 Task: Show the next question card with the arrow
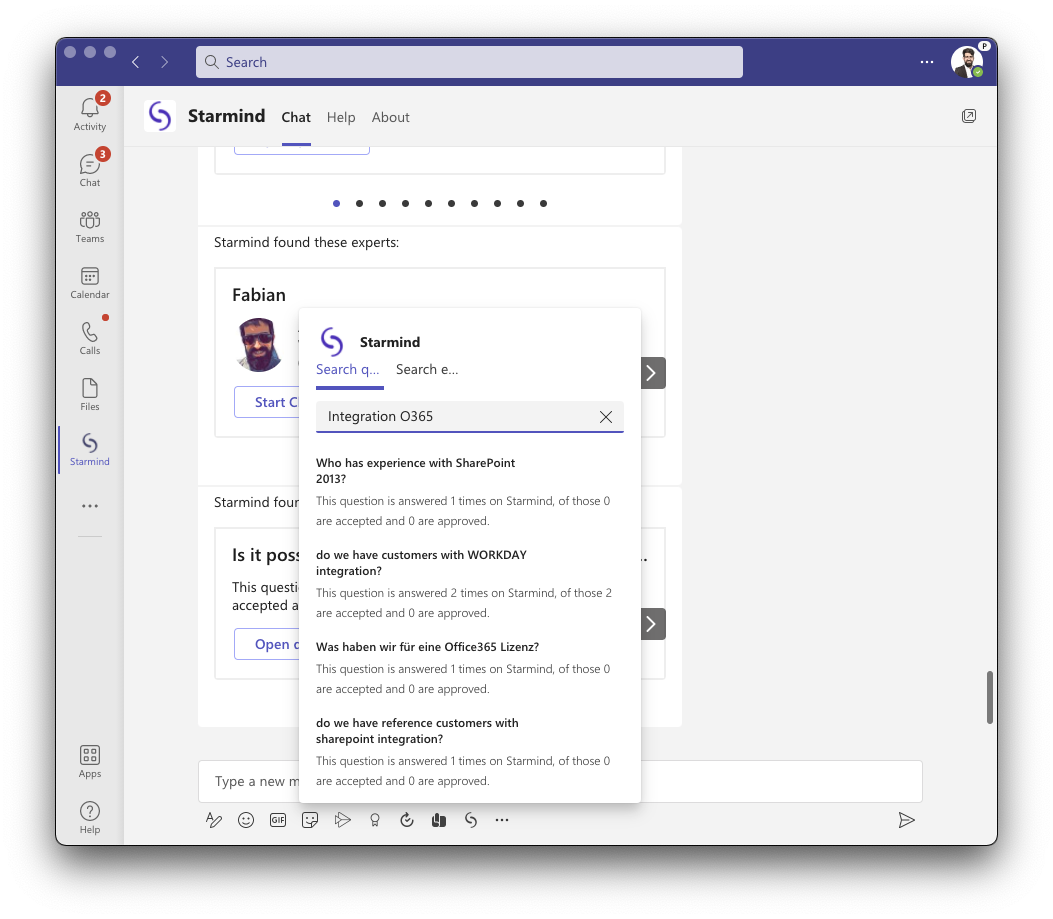(651, 624)
